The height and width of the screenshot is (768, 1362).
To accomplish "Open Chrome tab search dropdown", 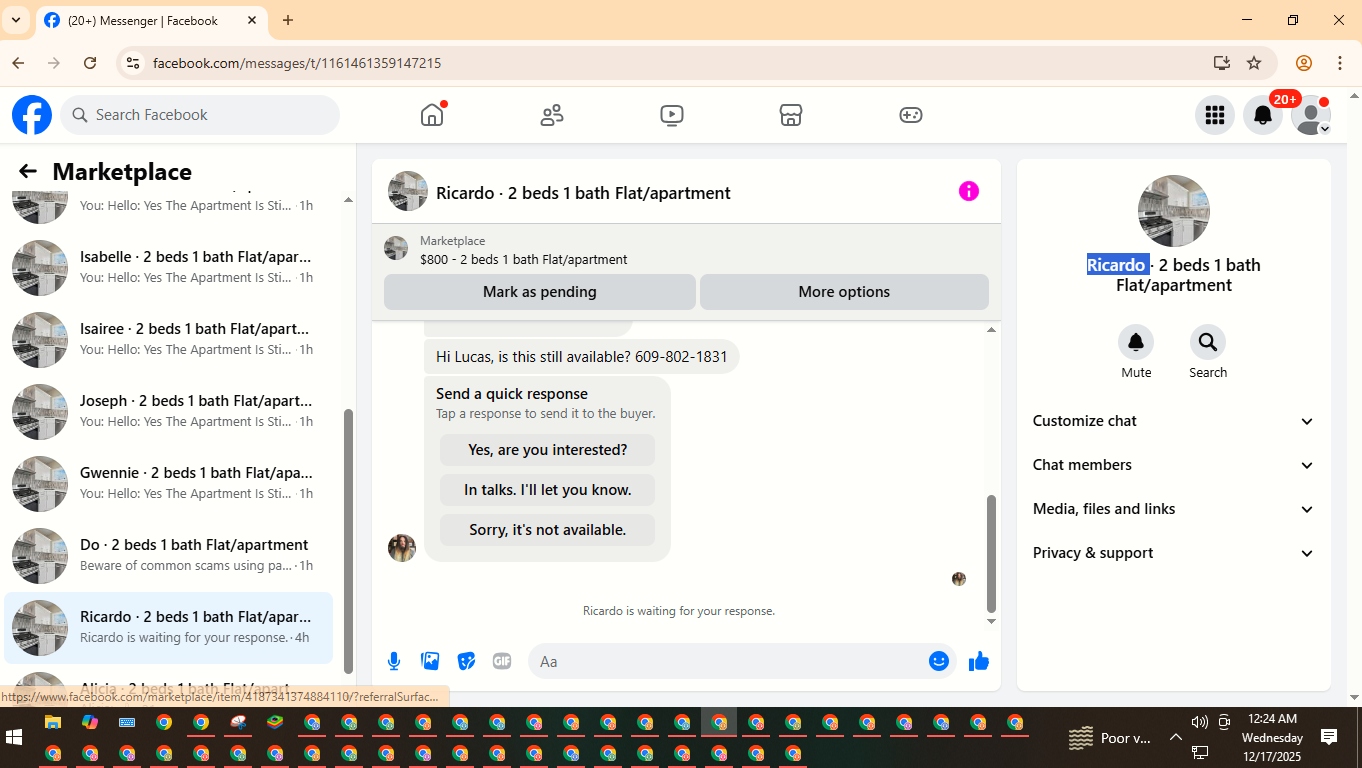I will [x=16, y=20].
